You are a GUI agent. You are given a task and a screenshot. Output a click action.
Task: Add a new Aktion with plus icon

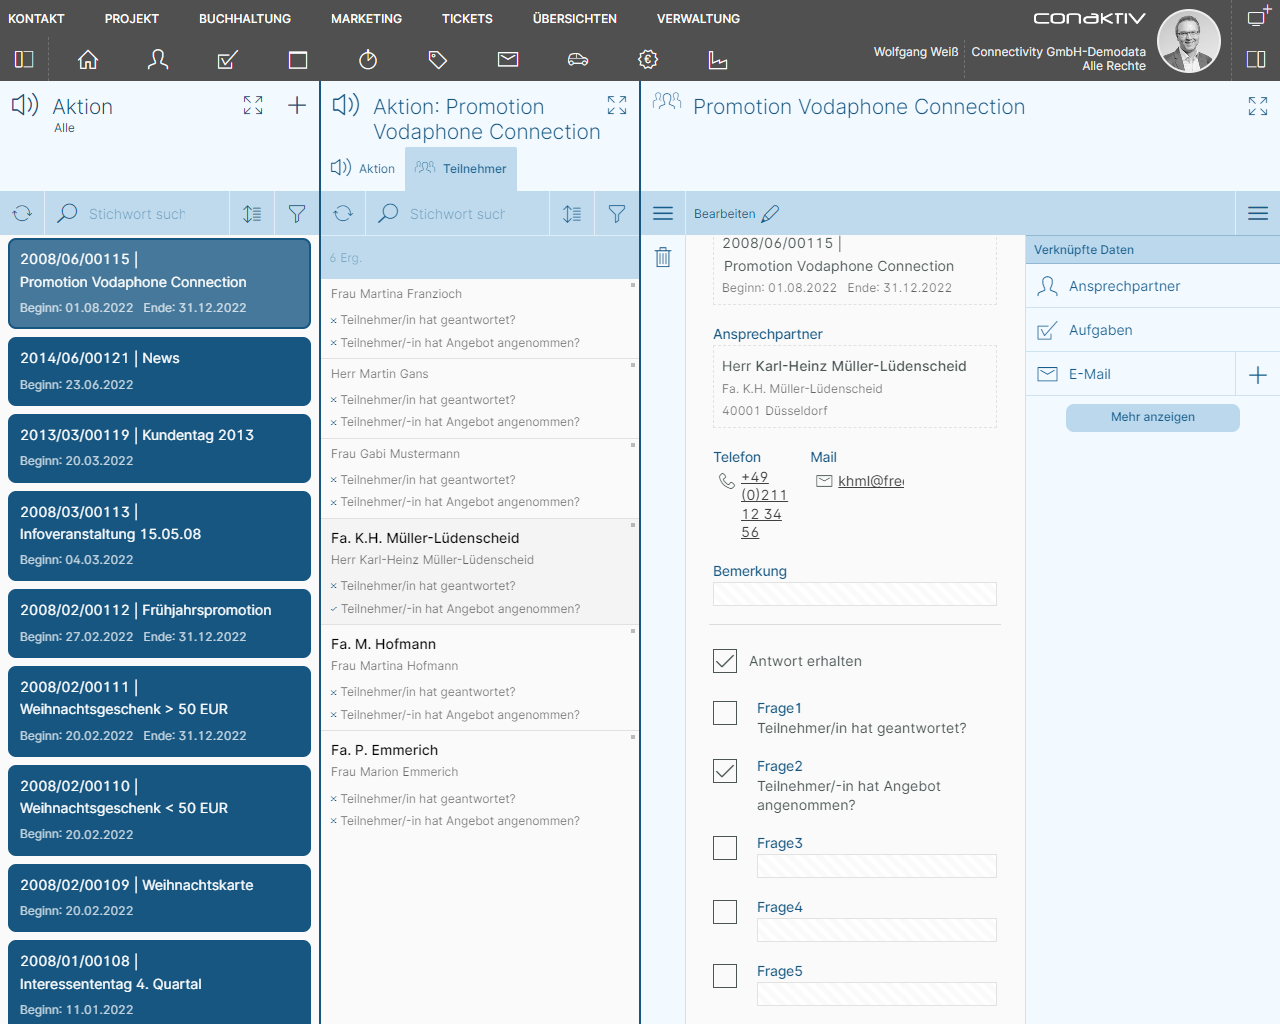[297, 105]
